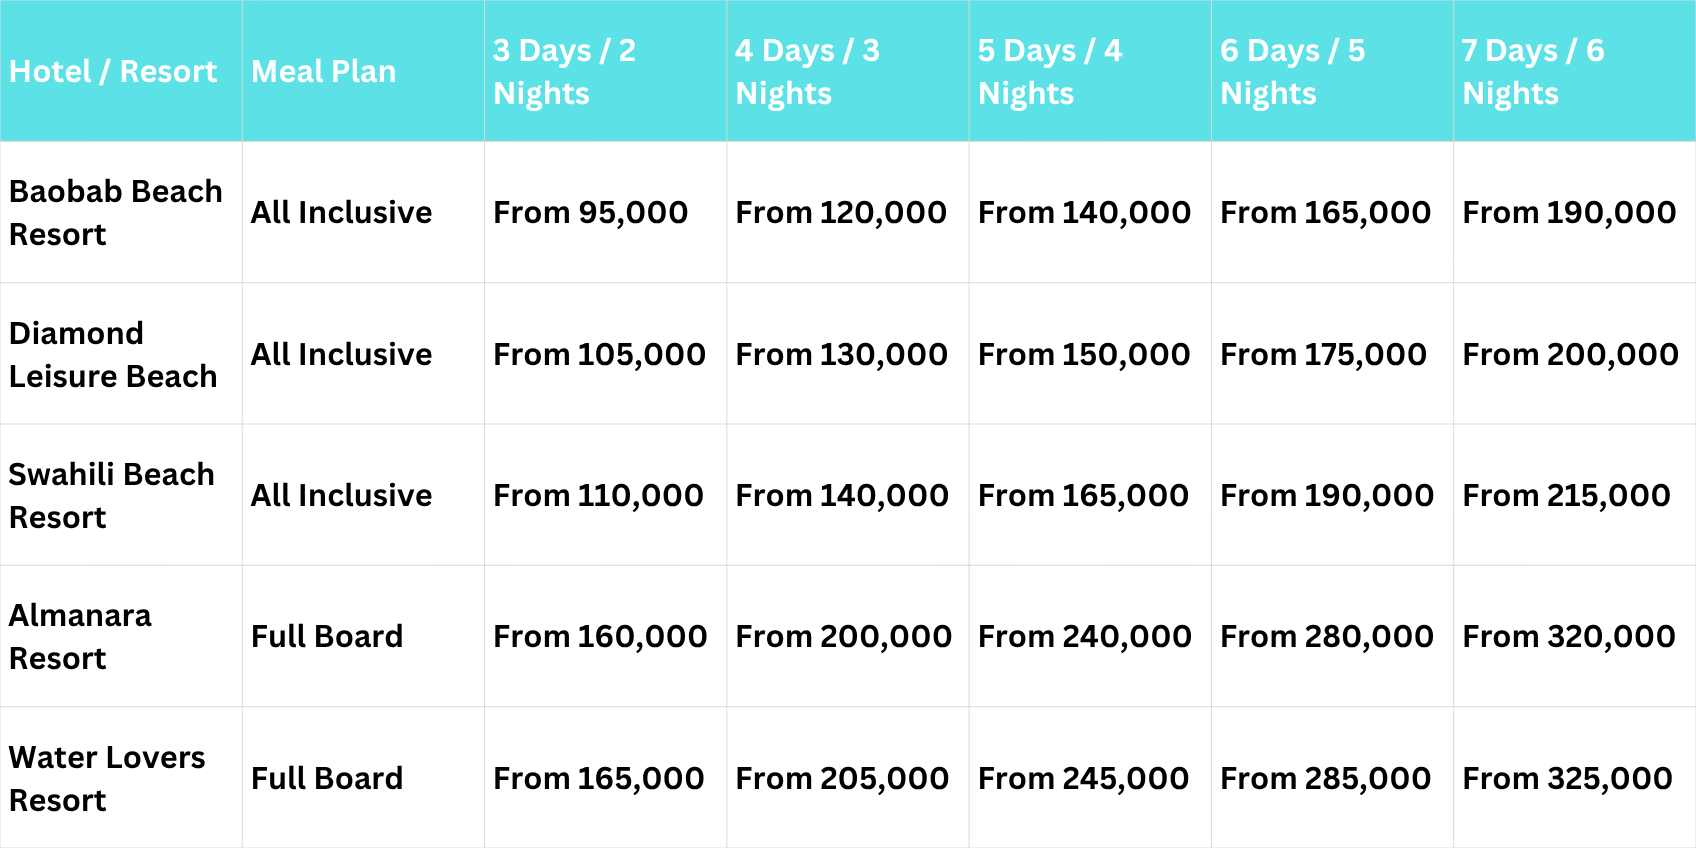
Task: Click the From 95,000 price cell
Action: [590, 213]
